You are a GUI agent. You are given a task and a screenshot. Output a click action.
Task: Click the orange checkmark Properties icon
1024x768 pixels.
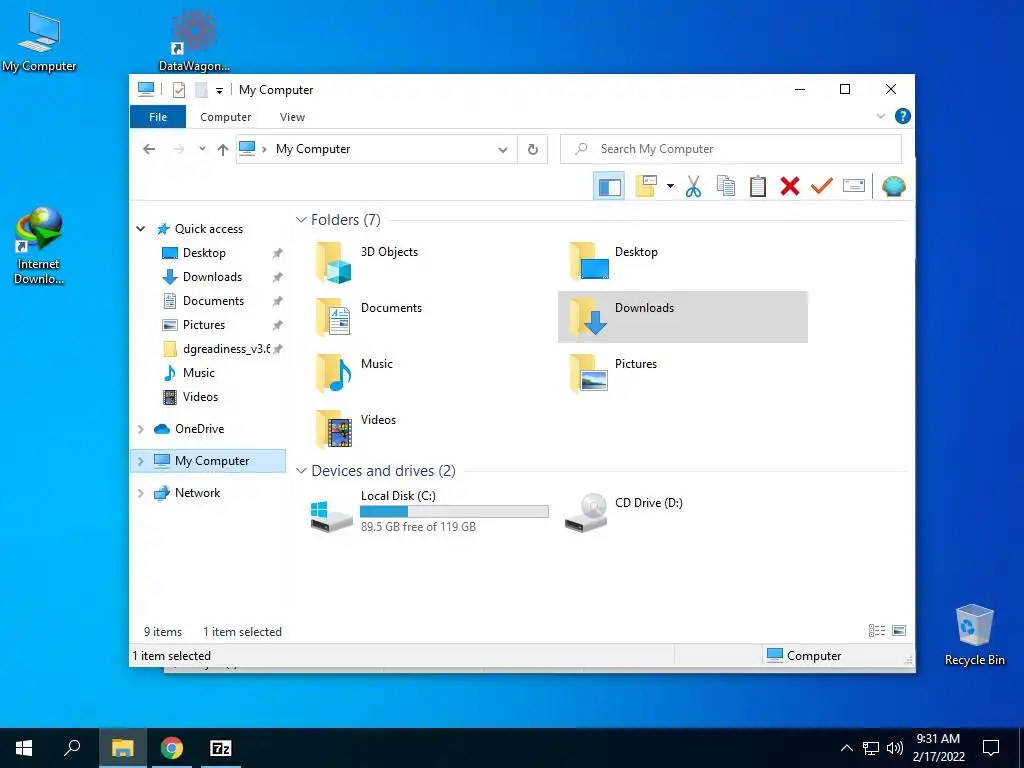click(x=822, y=186)
